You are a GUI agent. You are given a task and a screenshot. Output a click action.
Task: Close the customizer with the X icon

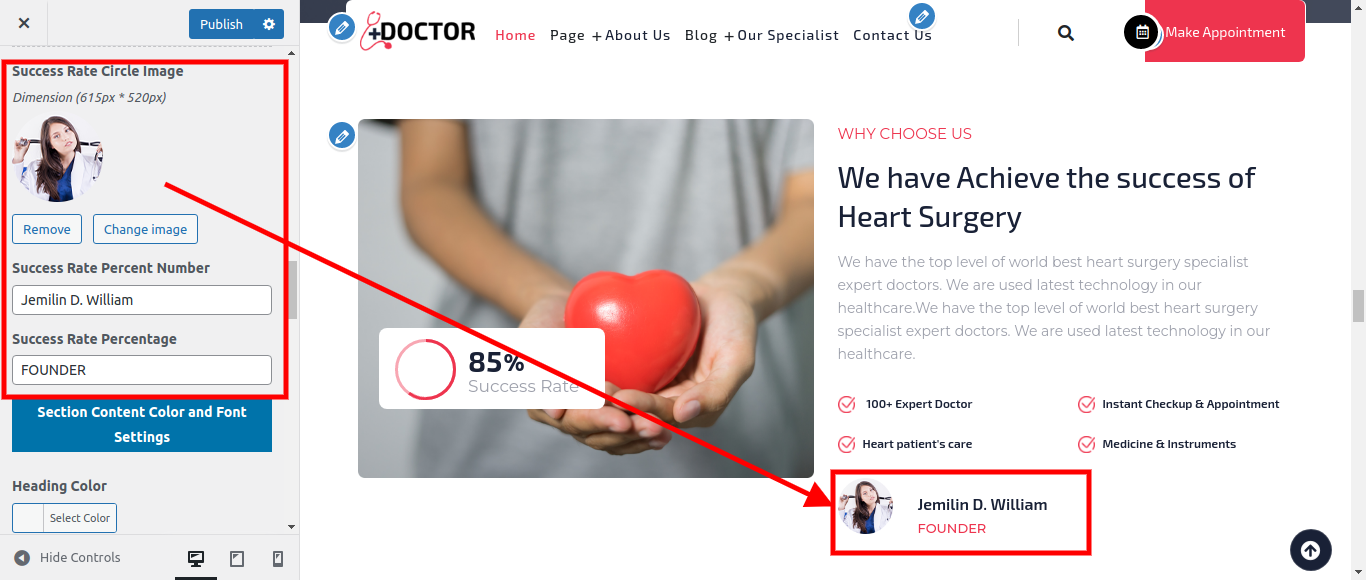(24, 23)
